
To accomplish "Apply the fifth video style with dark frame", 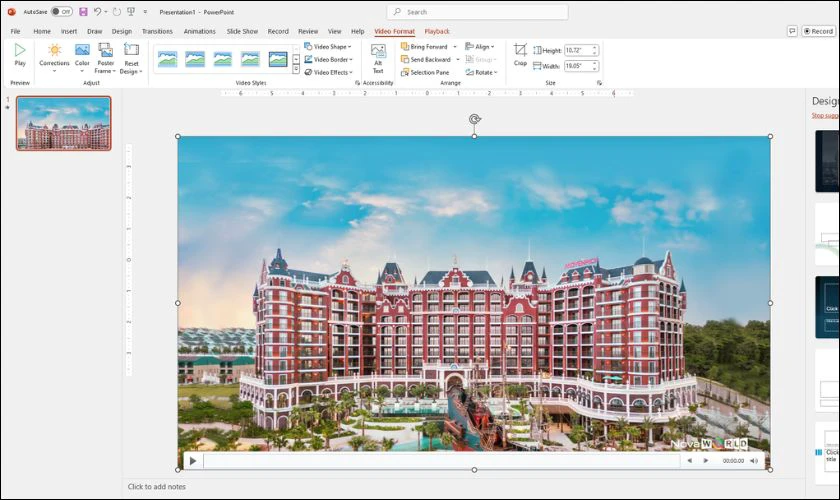I will pyautogui.click(x=278, y=59).
